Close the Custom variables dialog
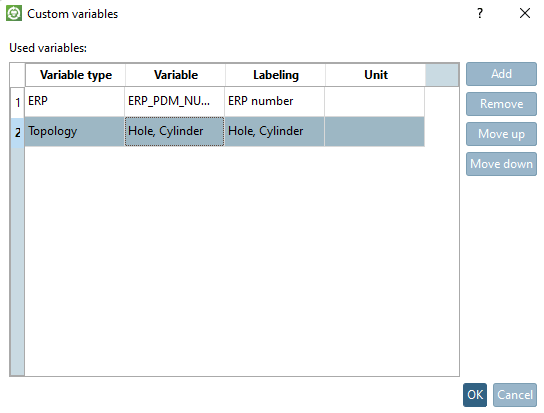The height and width of the screenshot is (413, 544). coord(525,13)
